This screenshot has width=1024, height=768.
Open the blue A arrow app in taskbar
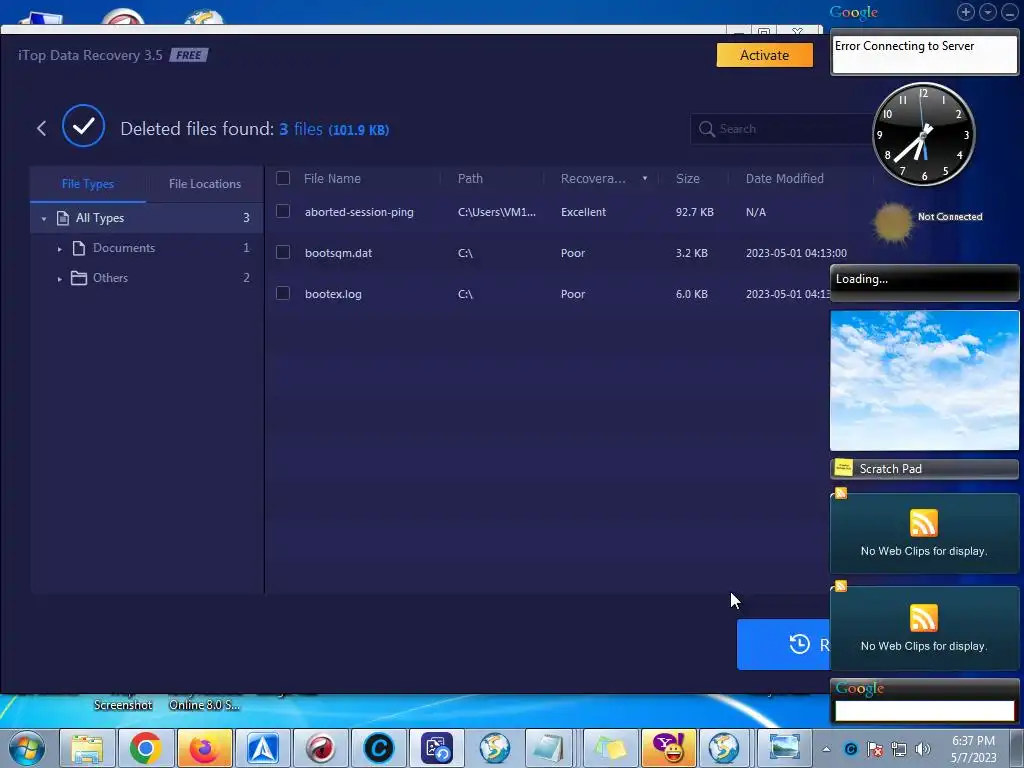pos(263,748)
